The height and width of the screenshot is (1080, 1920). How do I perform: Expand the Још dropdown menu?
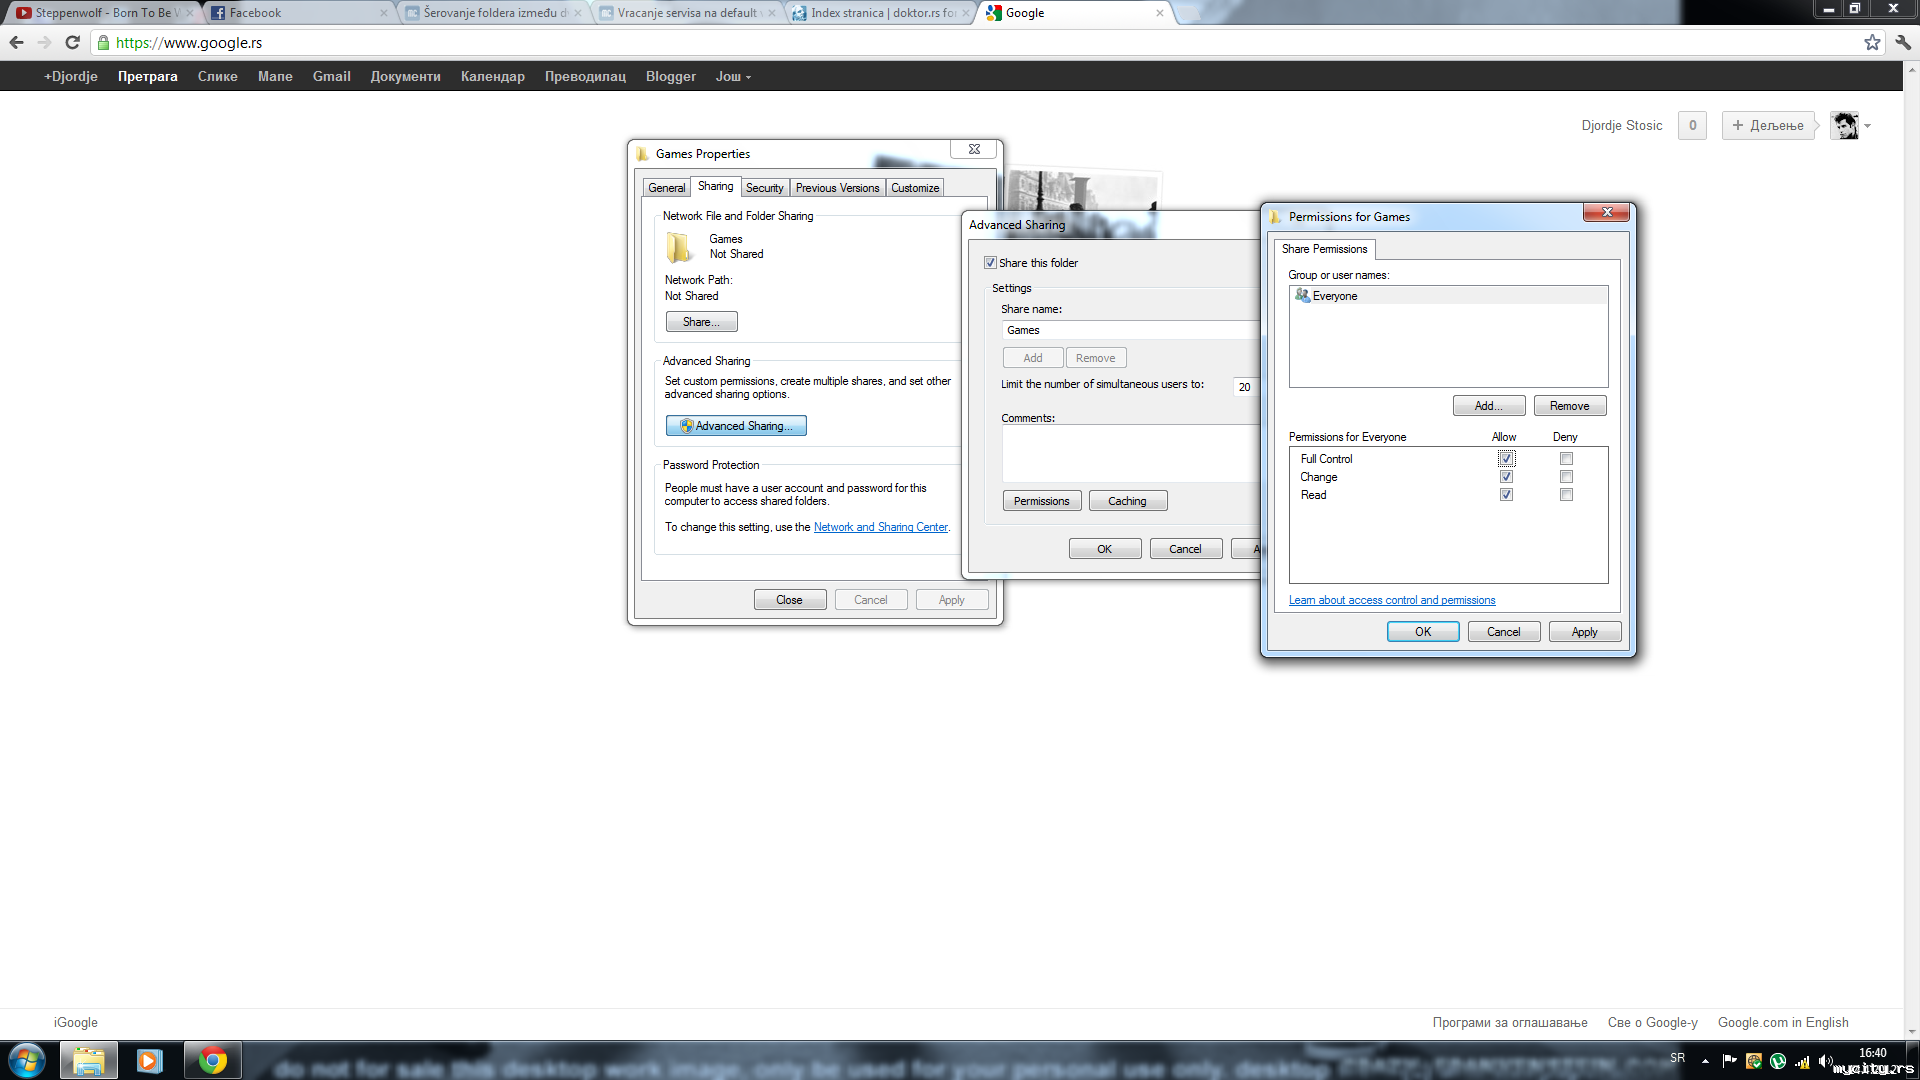(x=733, y=76)
